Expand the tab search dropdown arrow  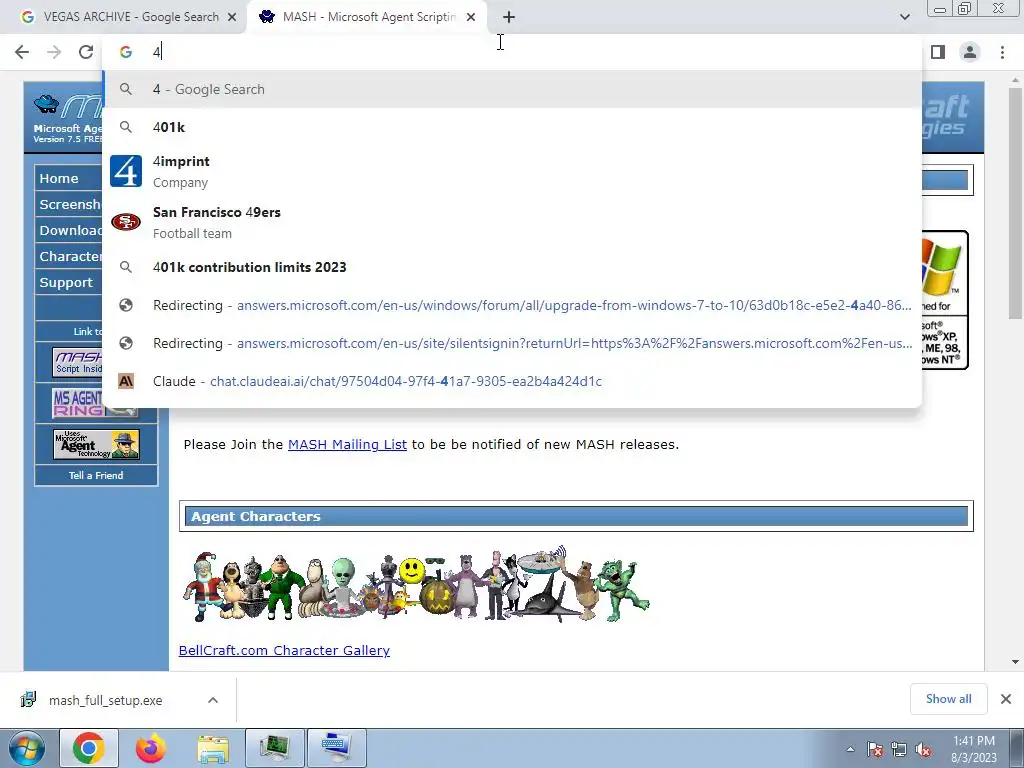pos(904,18)
